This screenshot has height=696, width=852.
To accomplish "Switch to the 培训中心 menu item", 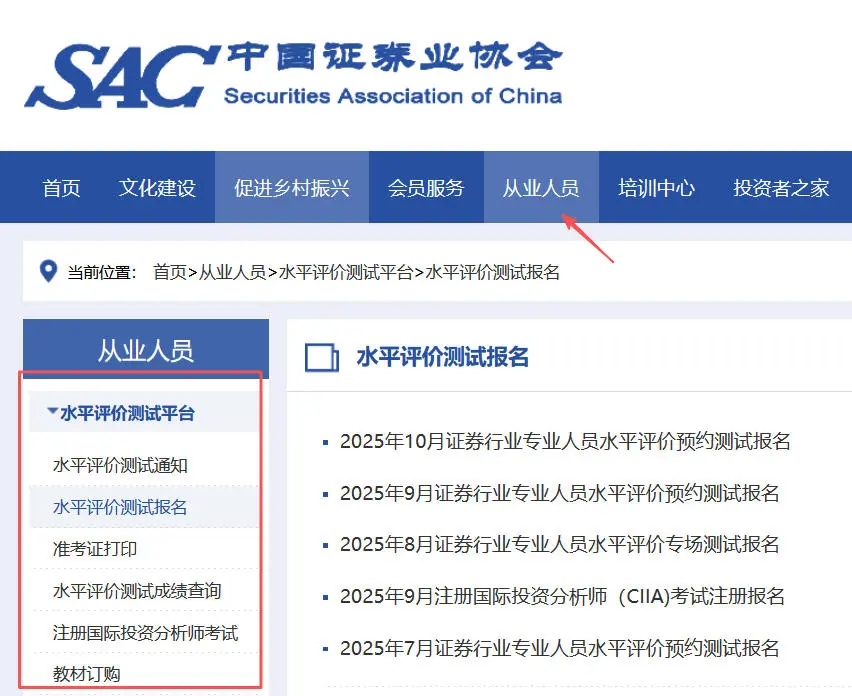I will 655,187.
